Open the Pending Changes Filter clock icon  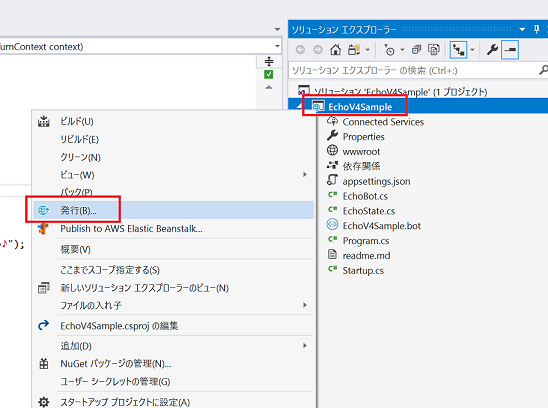coord(389,50)
